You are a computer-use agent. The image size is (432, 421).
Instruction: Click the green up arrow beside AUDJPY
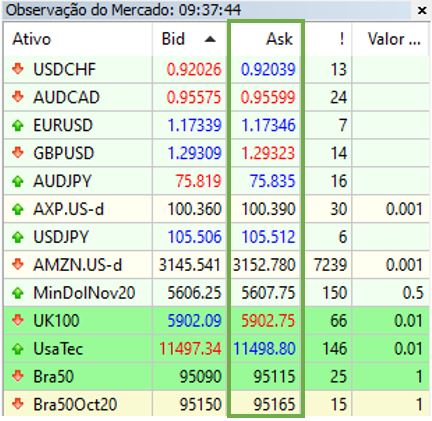[x=18, y=181]
